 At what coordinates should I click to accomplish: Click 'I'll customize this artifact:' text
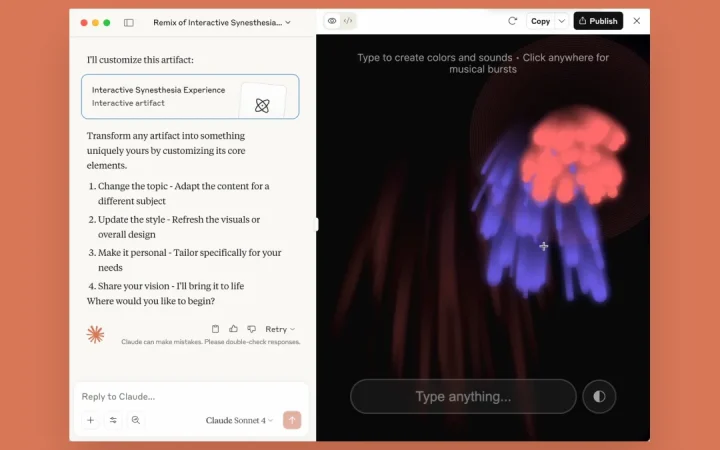140,60
